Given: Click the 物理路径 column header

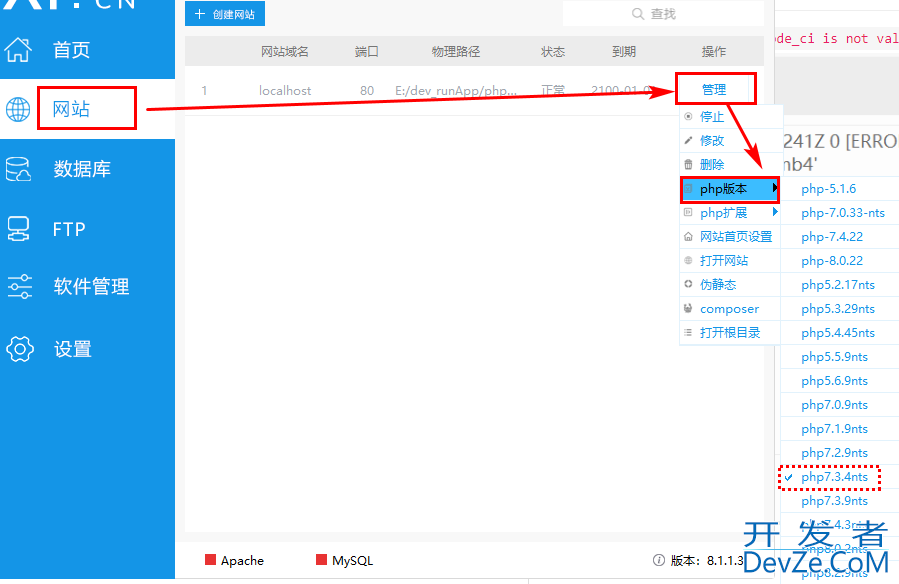Looking at the screenshot, I should [x=456, y=52].
